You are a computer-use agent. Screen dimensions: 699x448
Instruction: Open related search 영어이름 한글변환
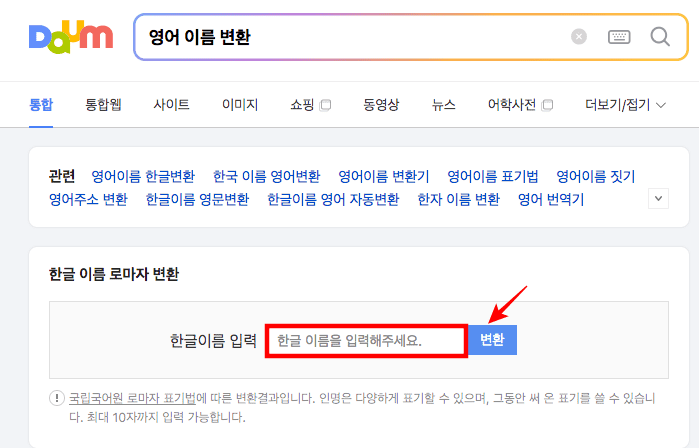(x=143, y=177)
